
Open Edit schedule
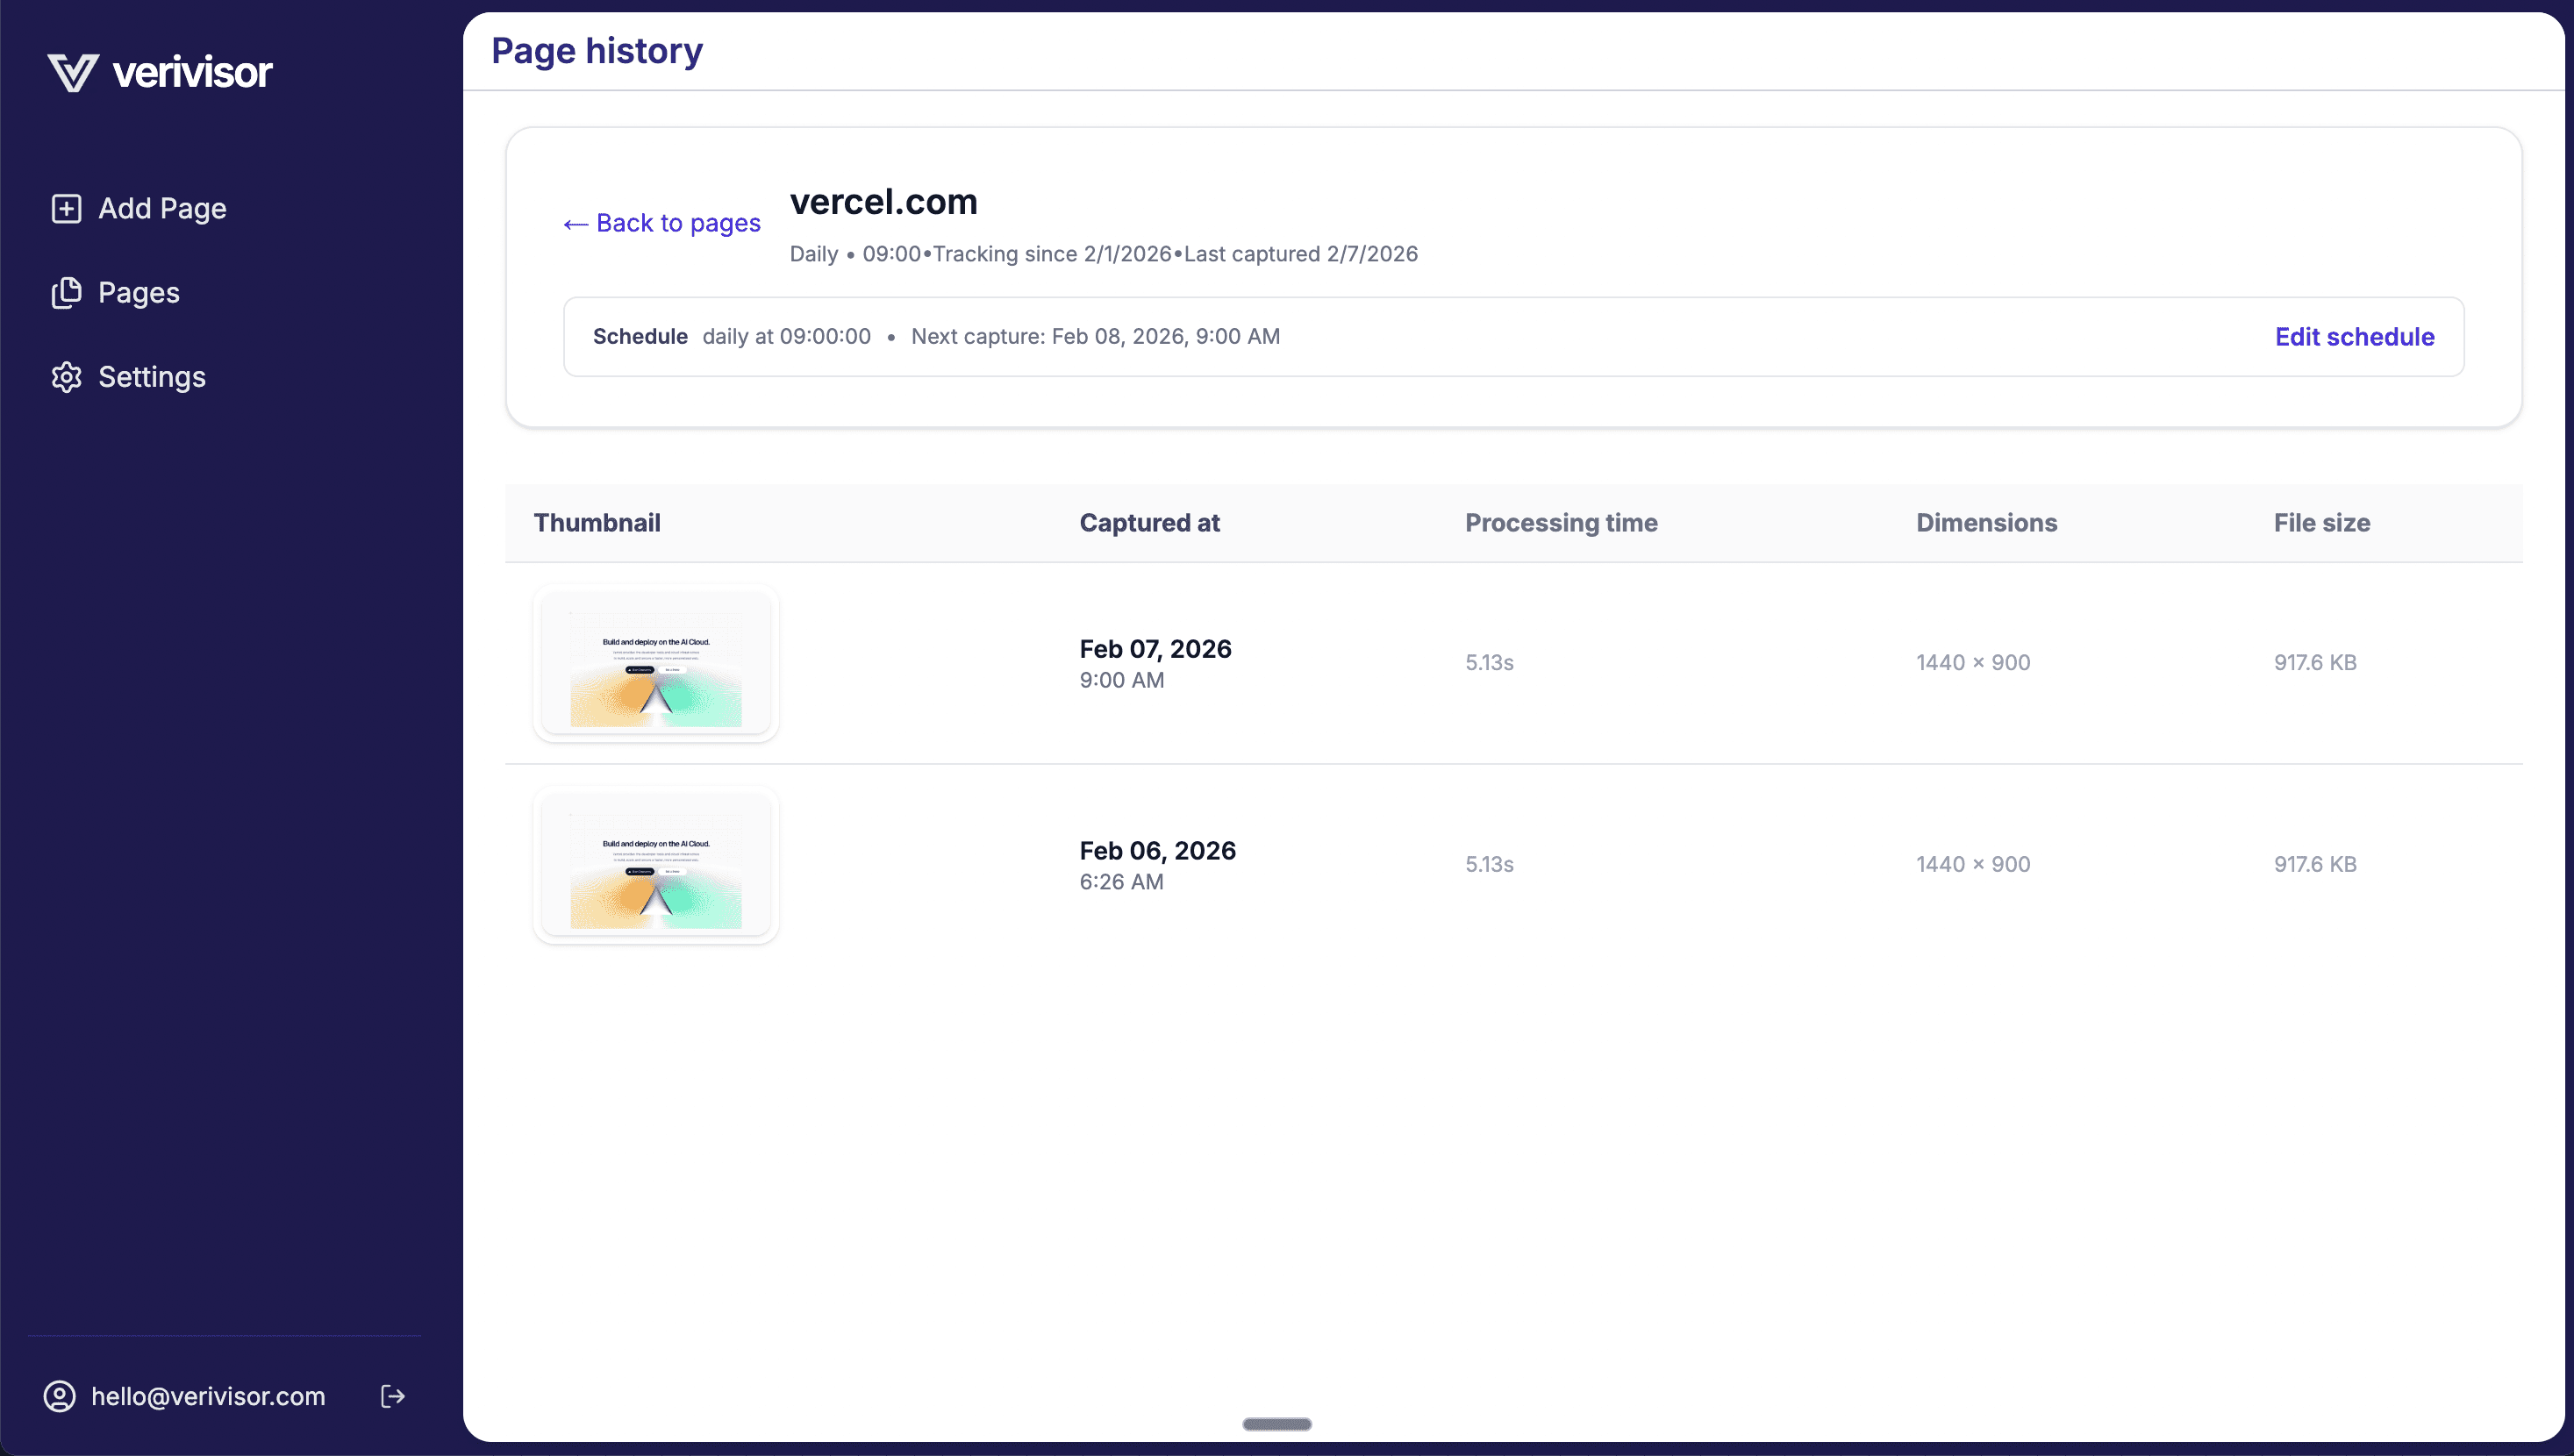coord(2354,336)
